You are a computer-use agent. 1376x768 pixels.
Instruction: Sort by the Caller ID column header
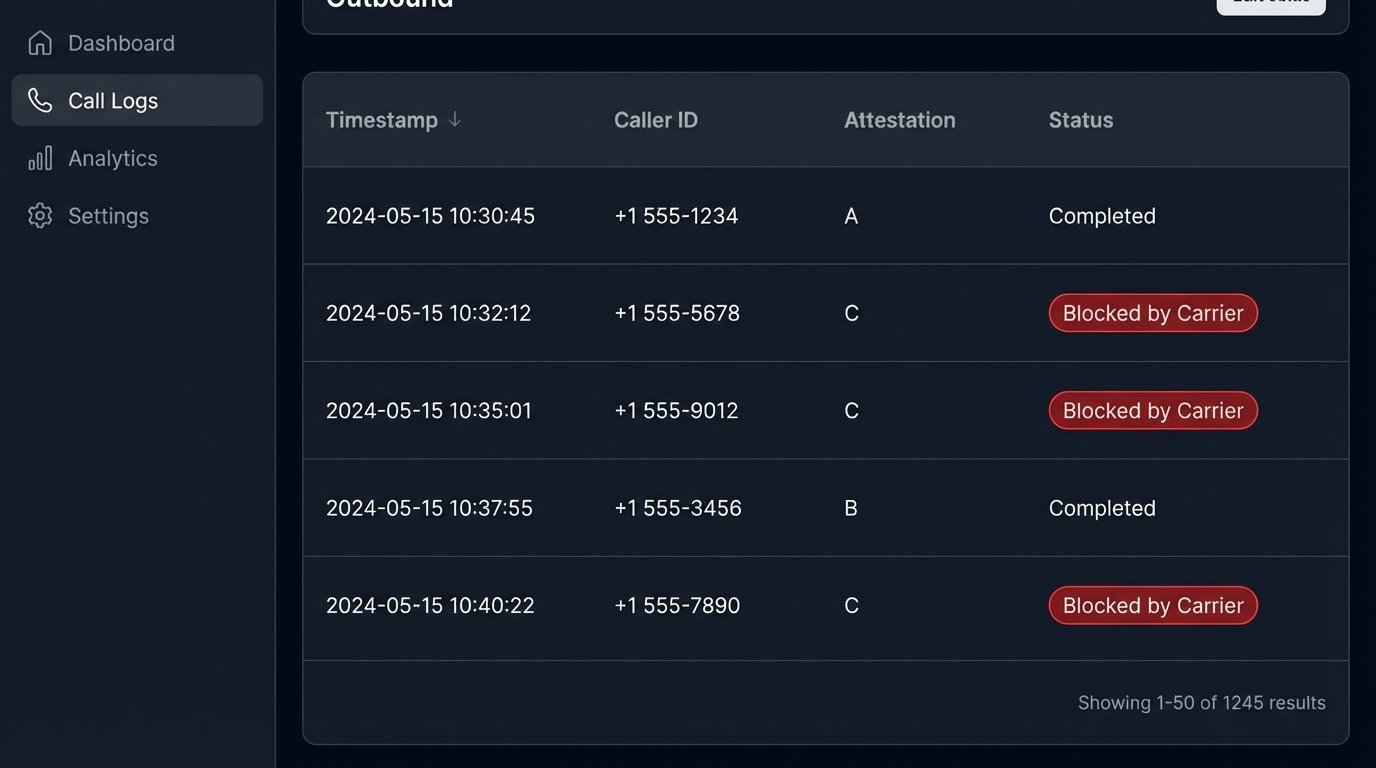pyautogui.click(x=656, y=120)
